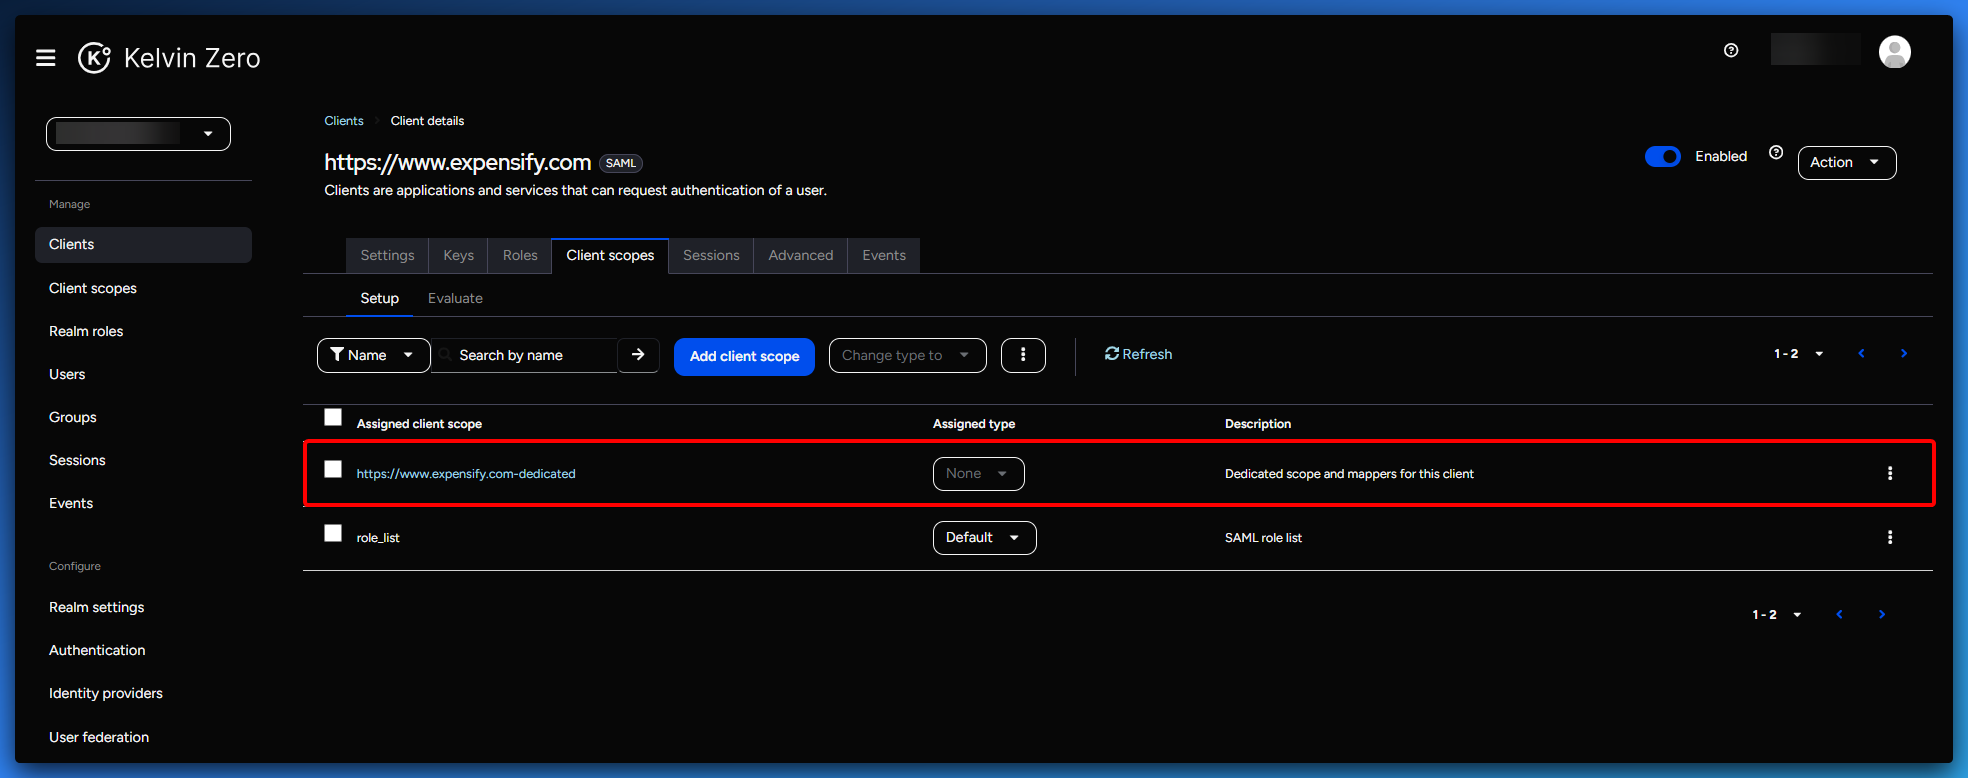Open kebab menu for expensify.com-dedicated row
This screenshot has width=1968, height=778.
tap(1890, 473)
